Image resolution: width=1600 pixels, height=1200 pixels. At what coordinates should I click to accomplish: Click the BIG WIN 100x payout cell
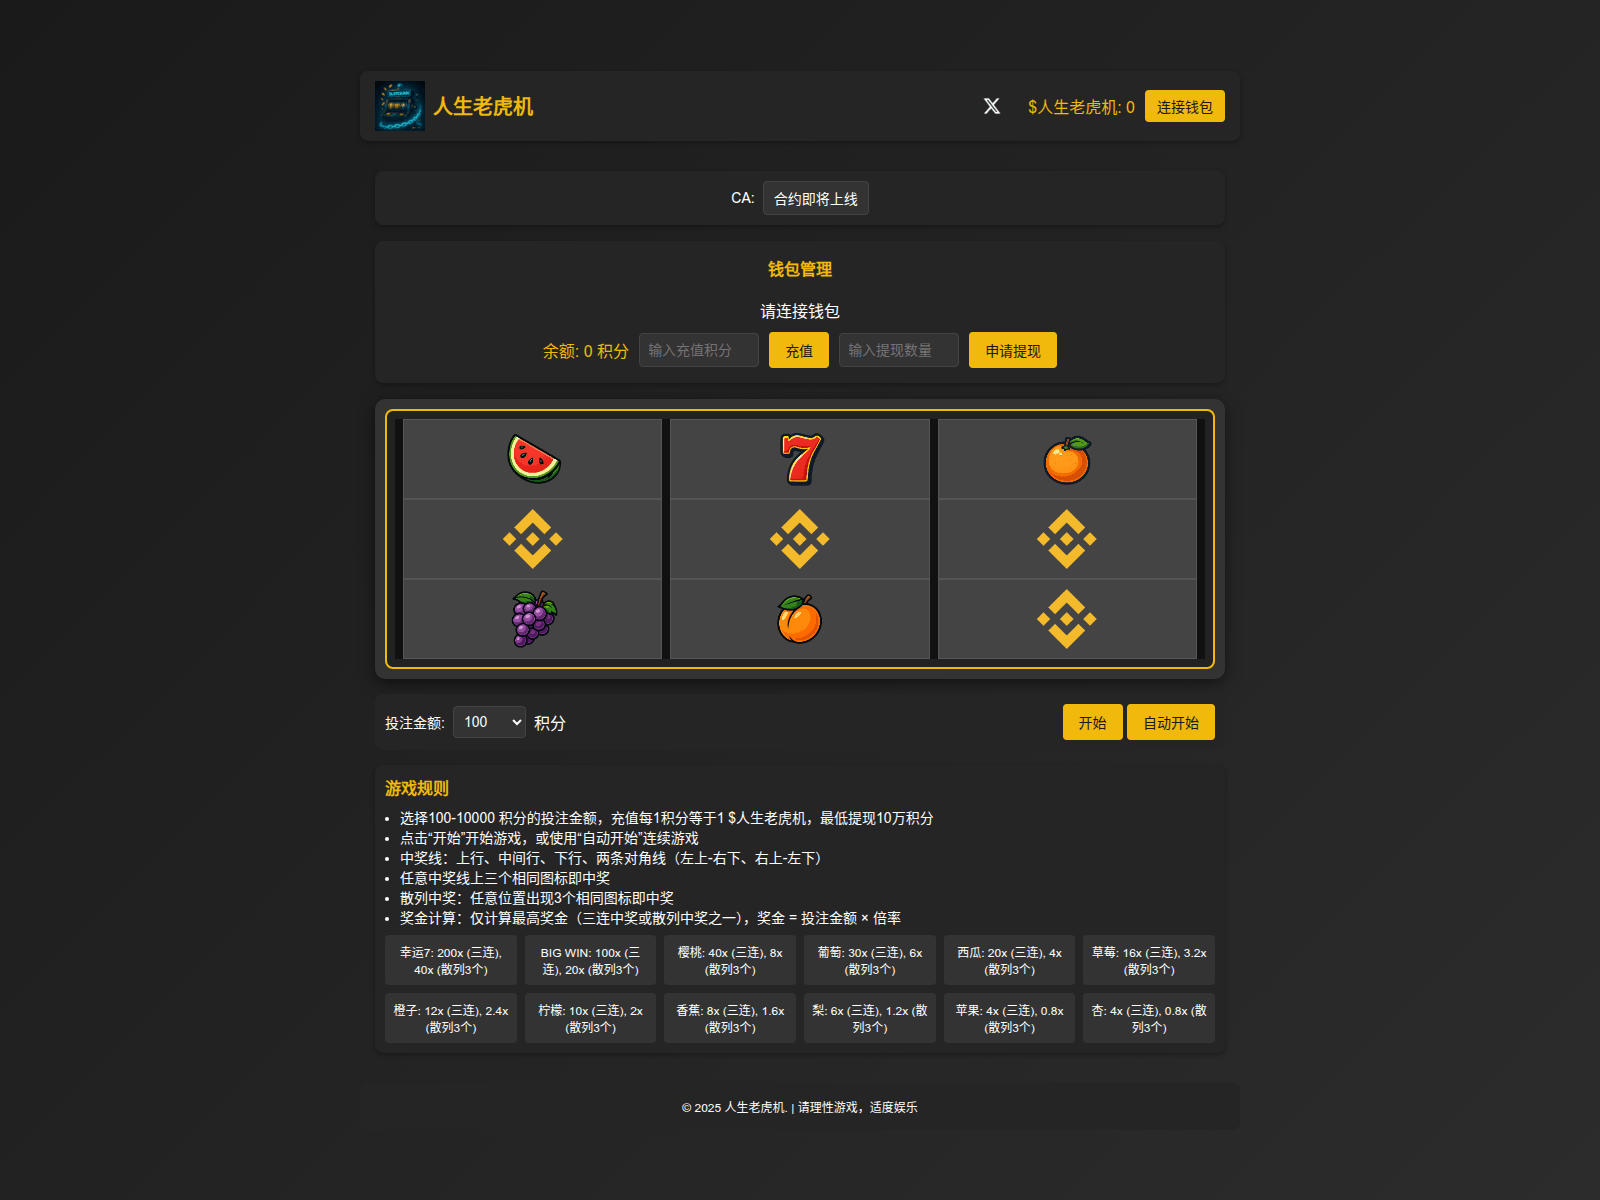tap(589, 960)
